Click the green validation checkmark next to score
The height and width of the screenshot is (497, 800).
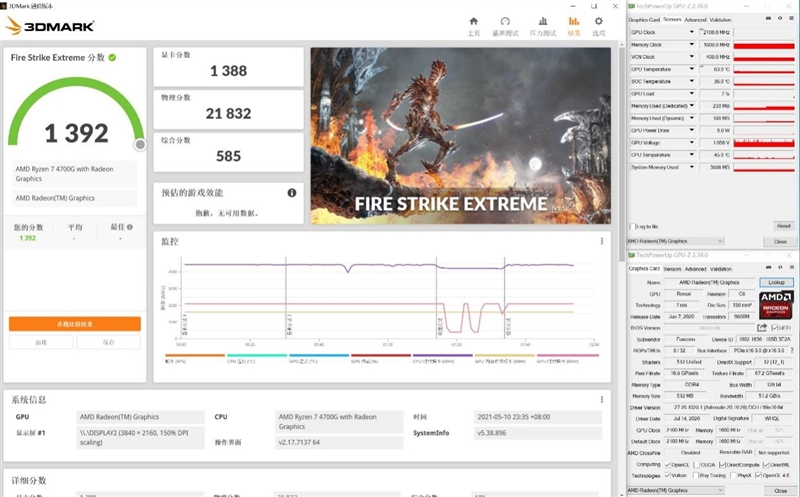113,58
